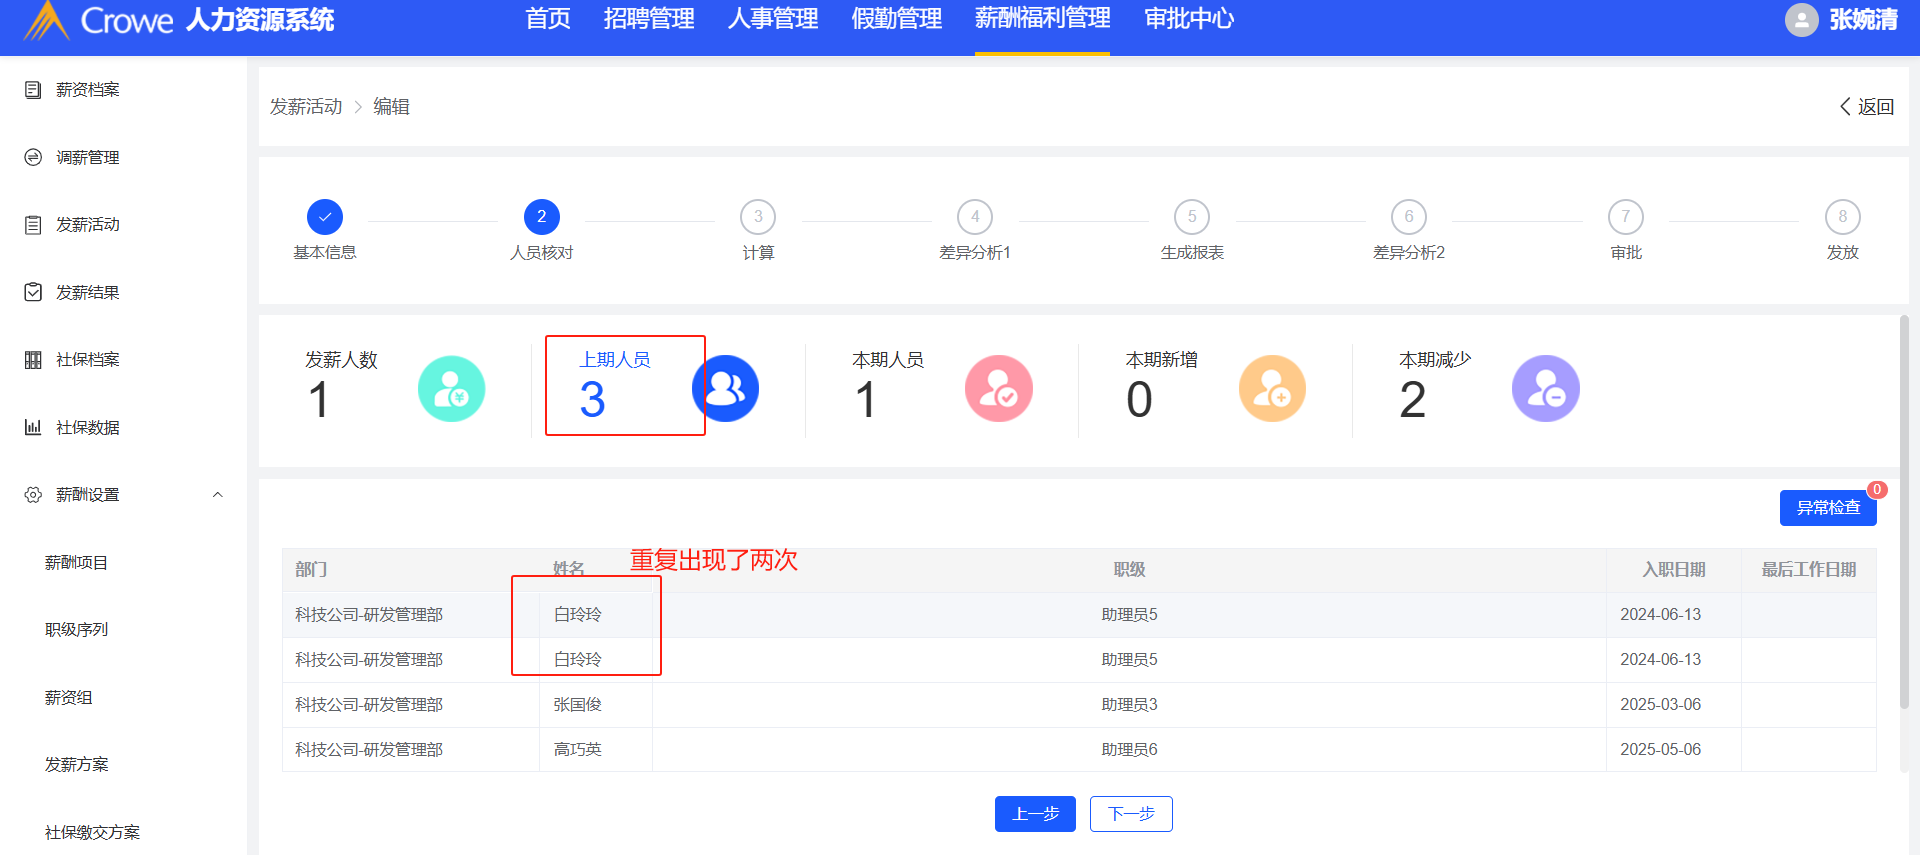Screen dimensions: 1920x855
Task: Open the 首页 top menu
Action: (548, 19)
